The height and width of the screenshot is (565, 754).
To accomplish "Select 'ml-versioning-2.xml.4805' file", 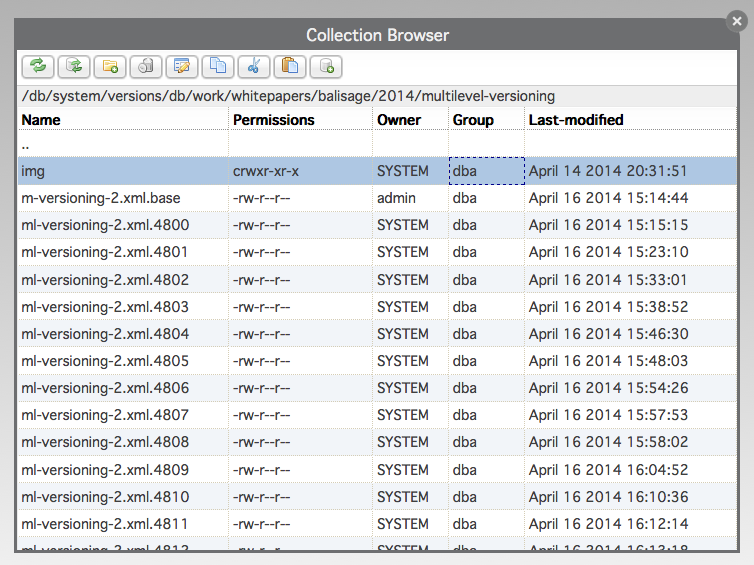I will (x=377, y=361).
